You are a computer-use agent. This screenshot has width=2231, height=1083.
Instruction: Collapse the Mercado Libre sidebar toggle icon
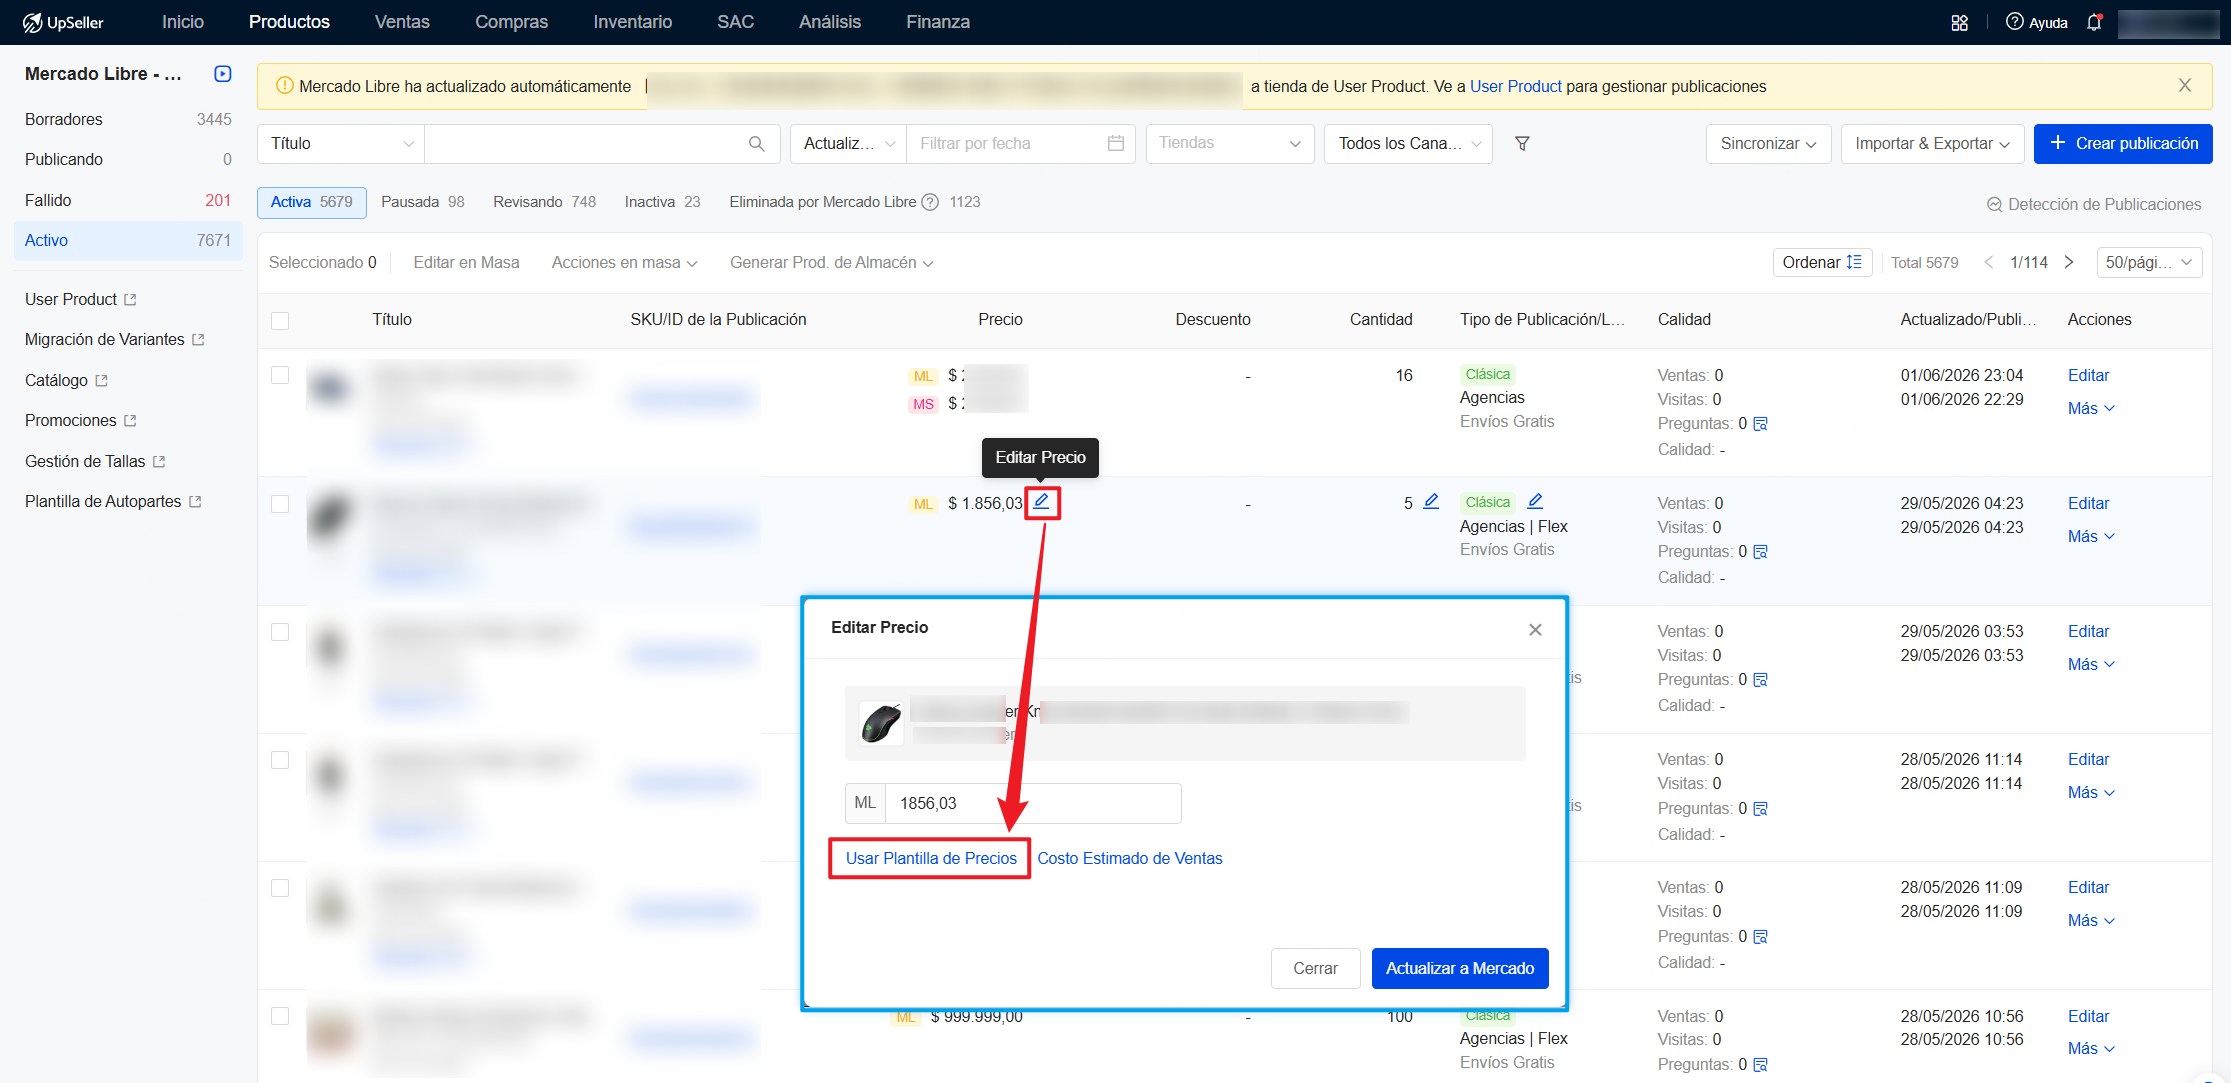pyautogui.click(x=223, y=74)
